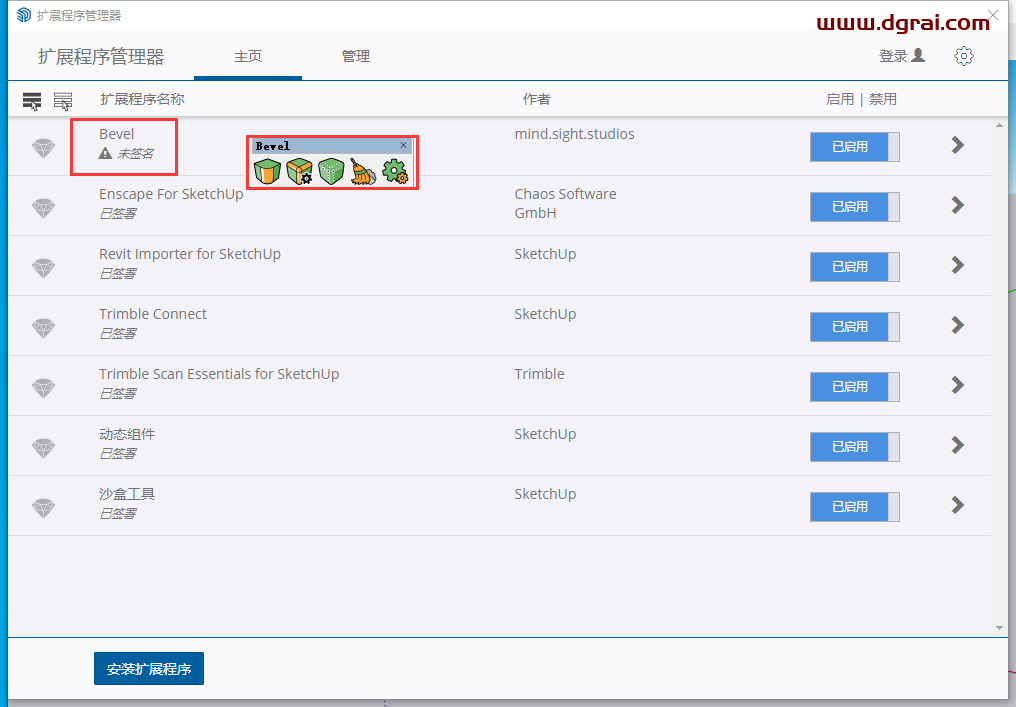This screenshot has width=1016, height=707.
Task: Click the Bevel unsigned warning triangle icon
Action: point(105,154)
